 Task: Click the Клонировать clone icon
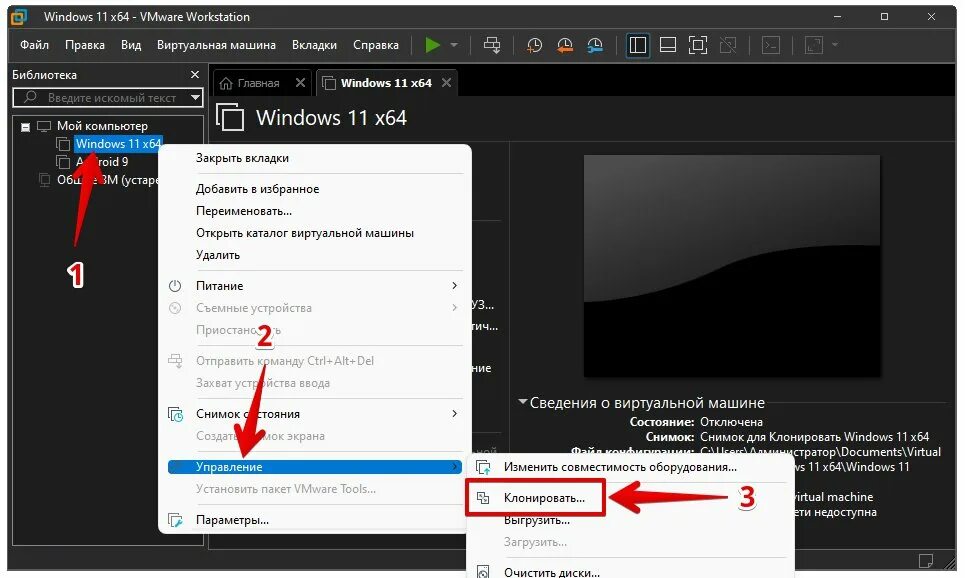tap(484, 498)
